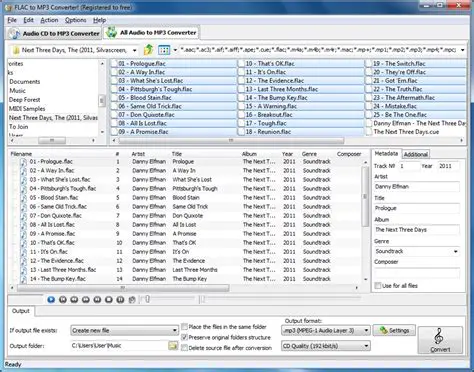
Task: Select the Deep Forest folder in the tree
Action: [x=25, y=100]
